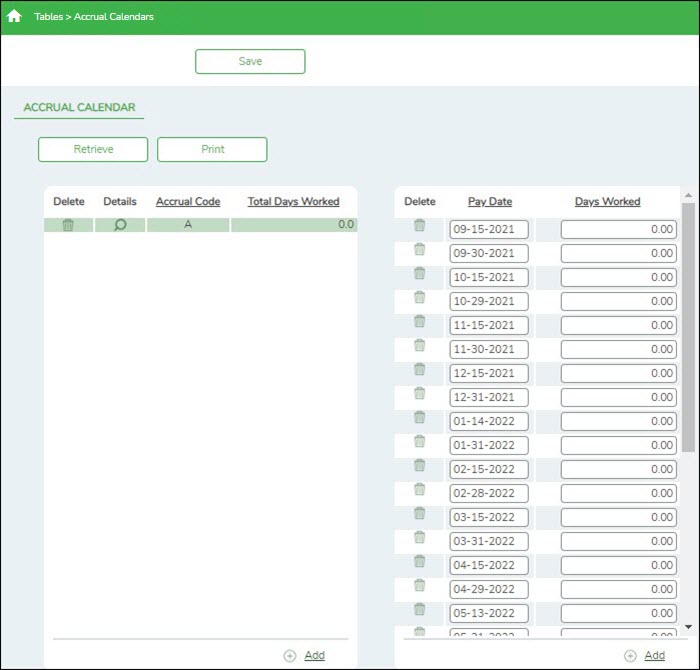Edit days worked for 02-15-2022
Screen dimensions: 700x670
click(x=619, y=470)
